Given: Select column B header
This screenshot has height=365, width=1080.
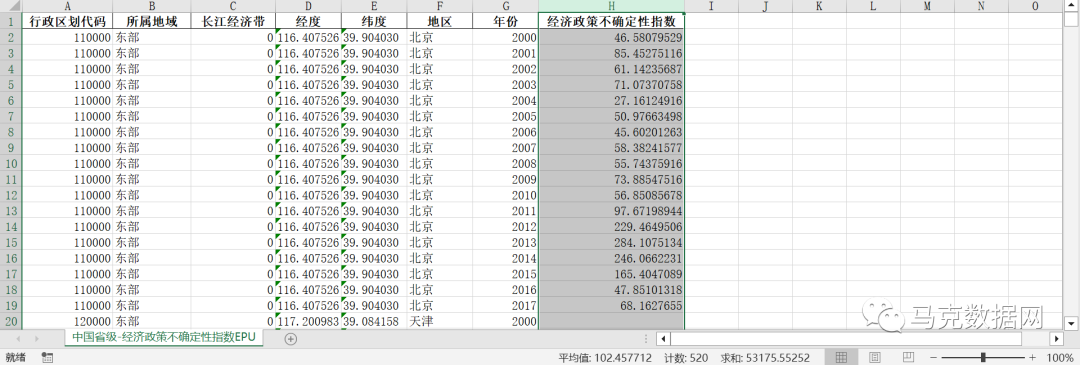Looking at the screenshot, I should tap(152, 6).
